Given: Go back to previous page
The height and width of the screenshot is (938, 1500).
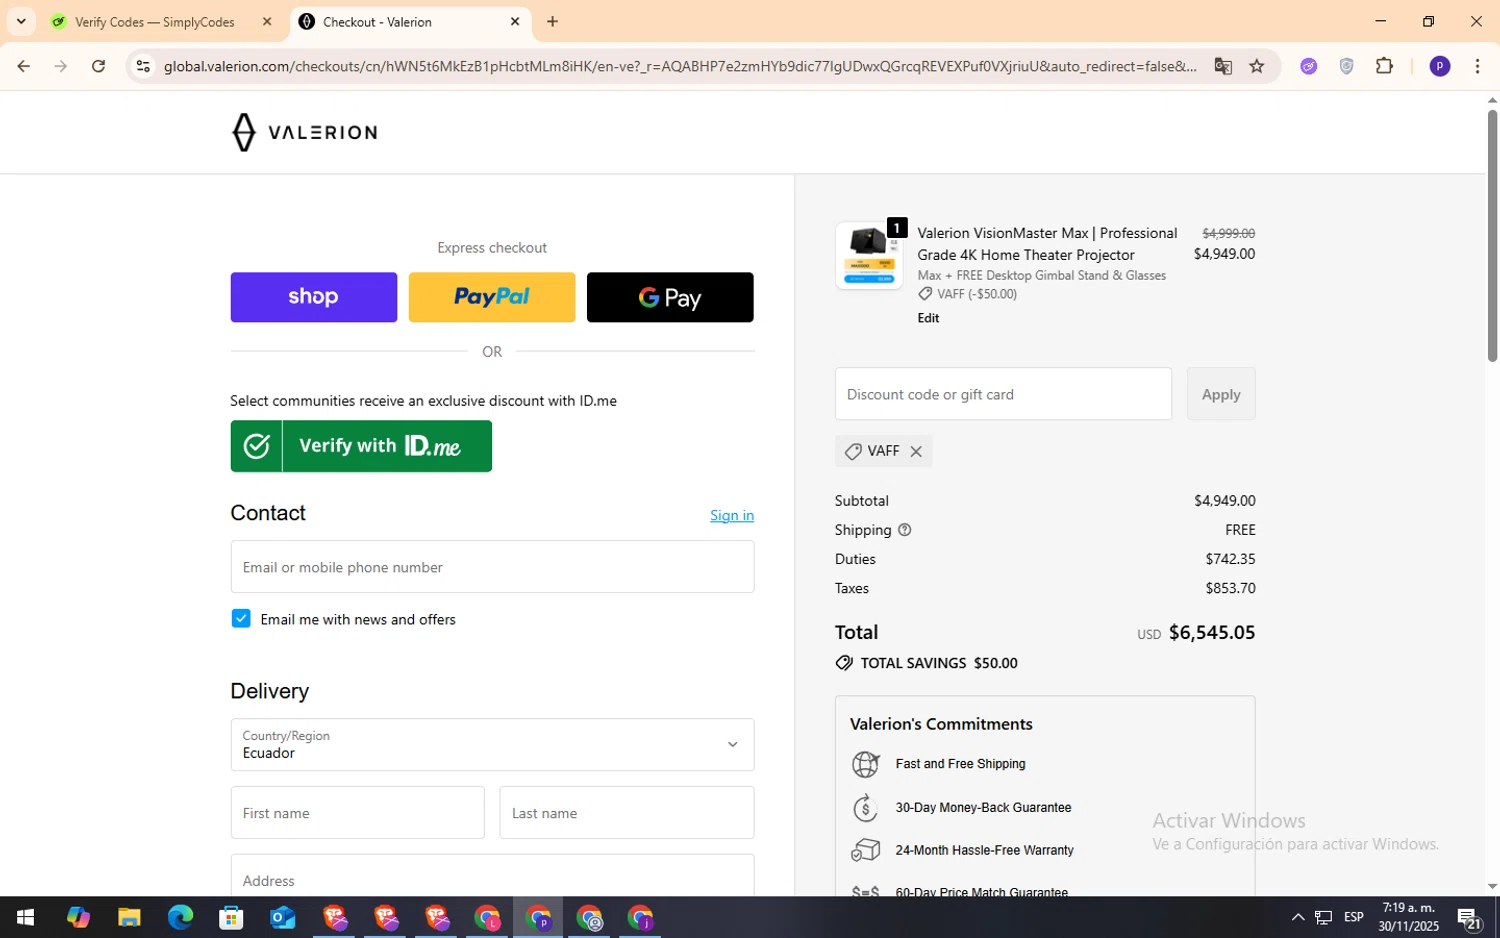Looking at the screenshot, I should (x=23, y=66).
